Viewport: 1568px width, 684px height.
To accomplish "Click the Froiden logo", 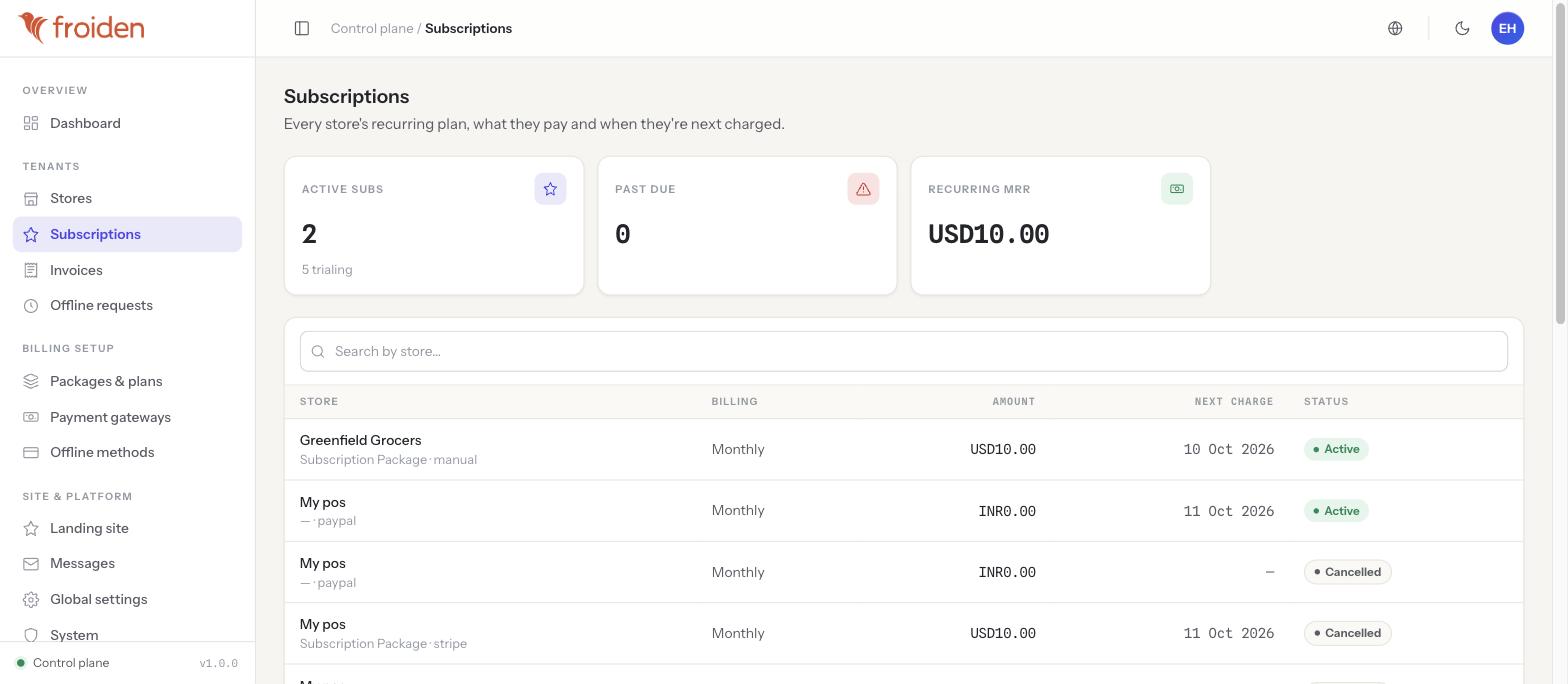I will point(81,28).
